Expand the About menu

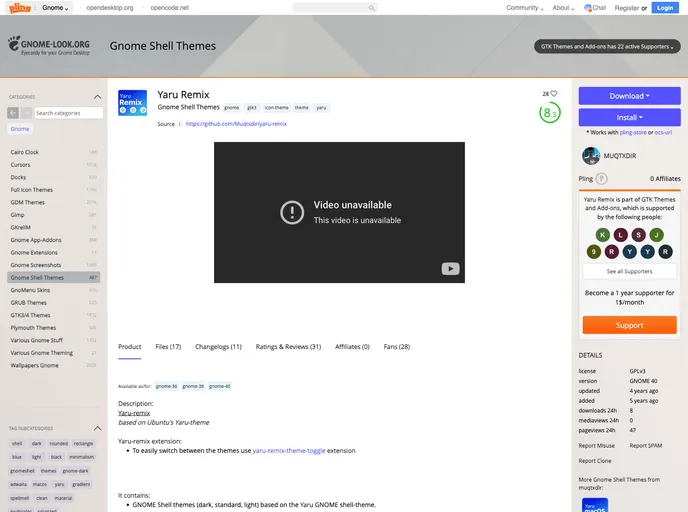pos(563,7)
